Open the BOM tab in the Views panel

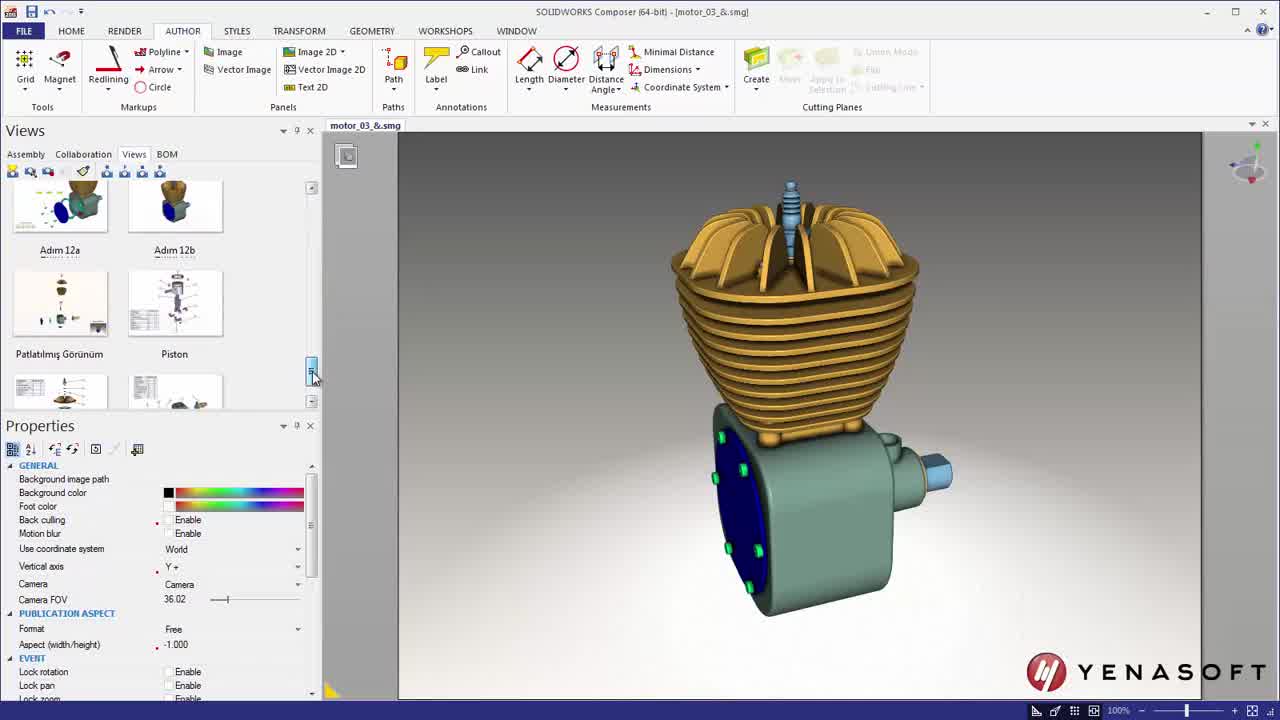coord(167,154)
